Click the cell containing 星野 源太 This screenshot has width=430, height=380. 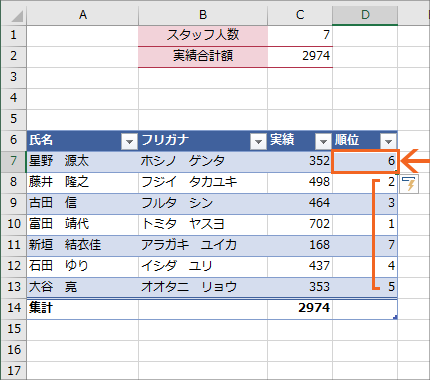click(82, 161)
